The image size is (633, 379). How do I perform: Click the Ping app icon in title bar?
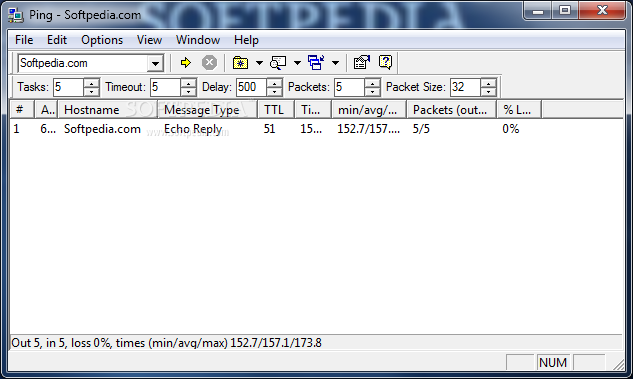pyautogui.click(x=16, y=15)
